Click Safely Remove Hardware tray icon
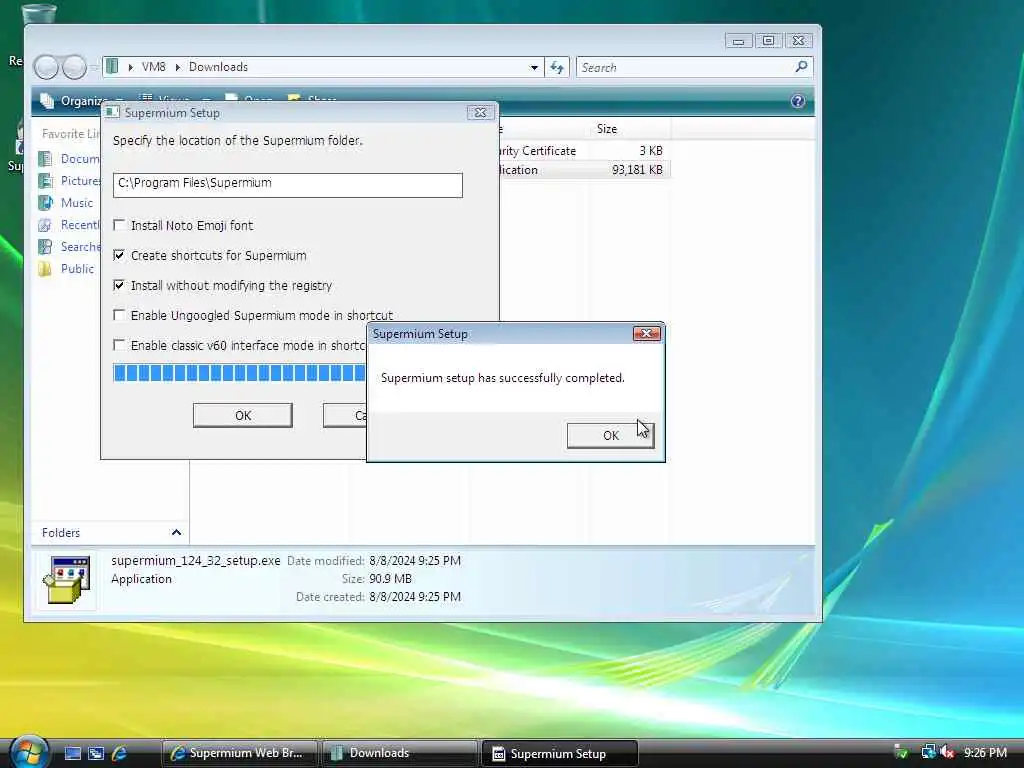Screen dimensions: 1024x768 [x=901, y=753]
